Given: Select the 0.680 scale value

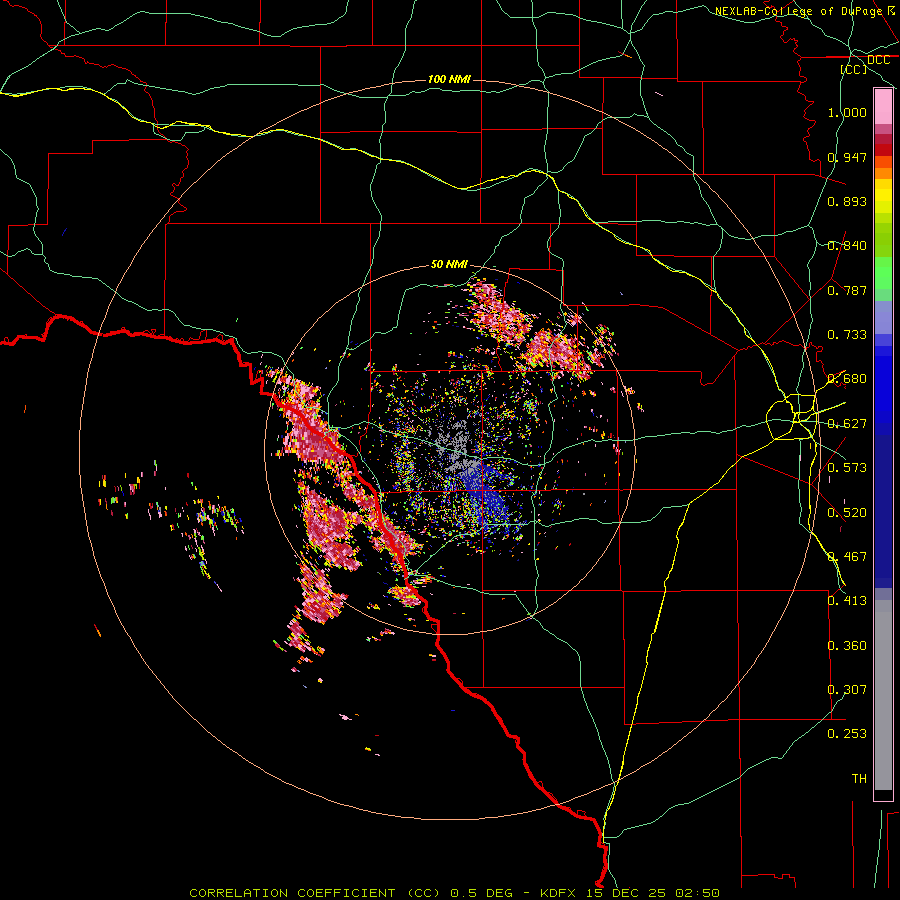Looking at the screenshot, I should click(847, 379).
